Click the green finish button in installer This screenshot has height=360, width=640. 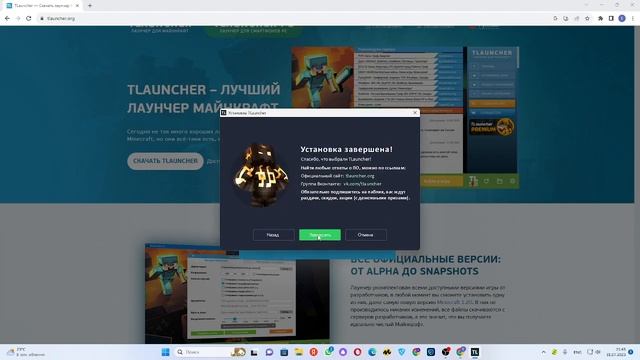click(x=320, y=235)
